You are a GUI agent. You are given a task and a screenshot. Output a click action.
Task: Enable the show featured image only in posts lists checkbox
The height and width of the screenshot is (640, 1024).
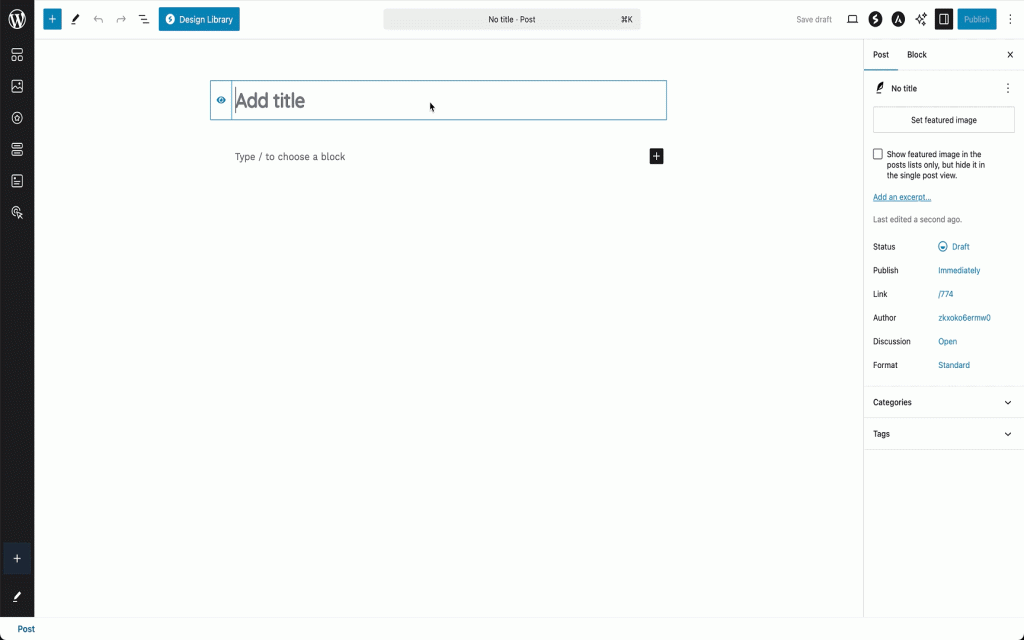tap(877, 153)
